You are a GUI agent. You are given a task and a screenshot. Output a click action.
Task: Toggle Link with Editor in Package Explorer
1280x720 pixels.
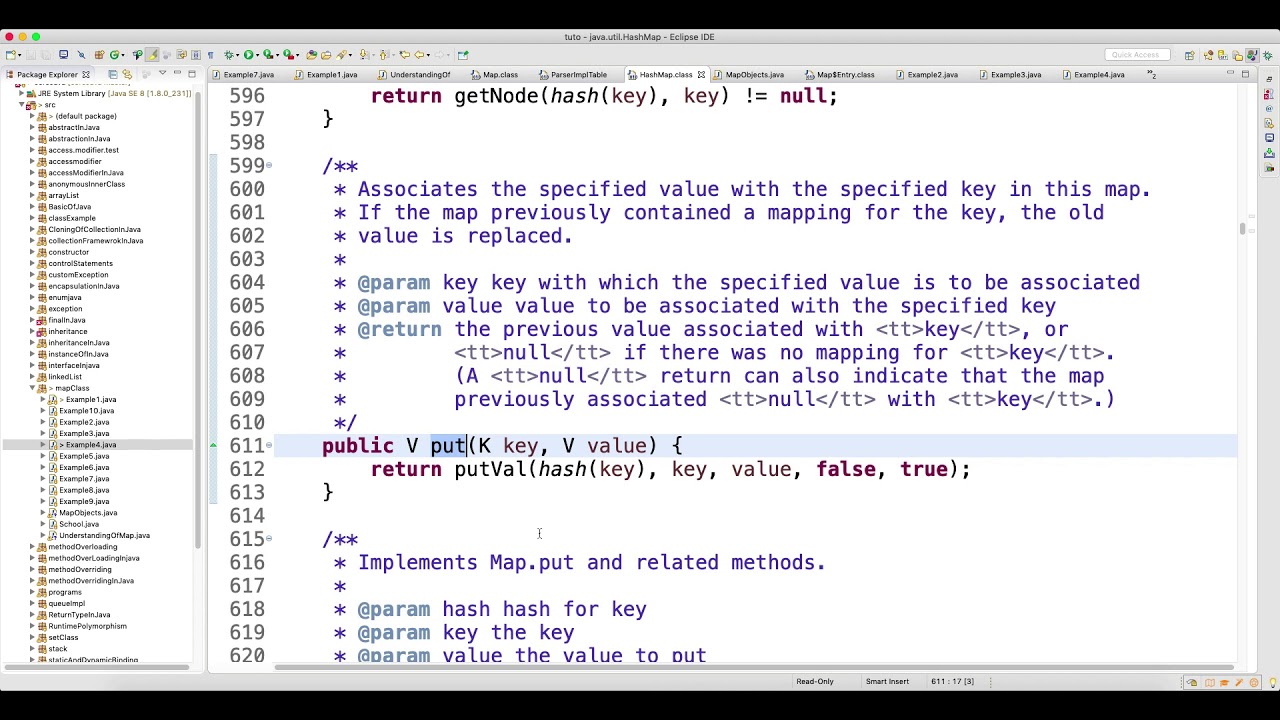click(127, 74)
